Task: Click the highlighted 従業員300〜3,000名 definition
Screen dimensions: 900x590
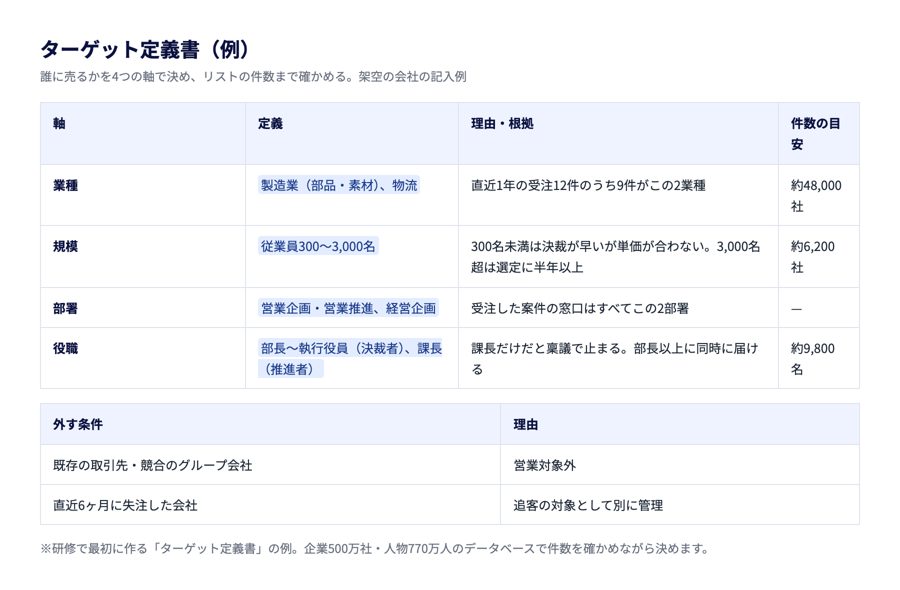Action: point(318,246)
